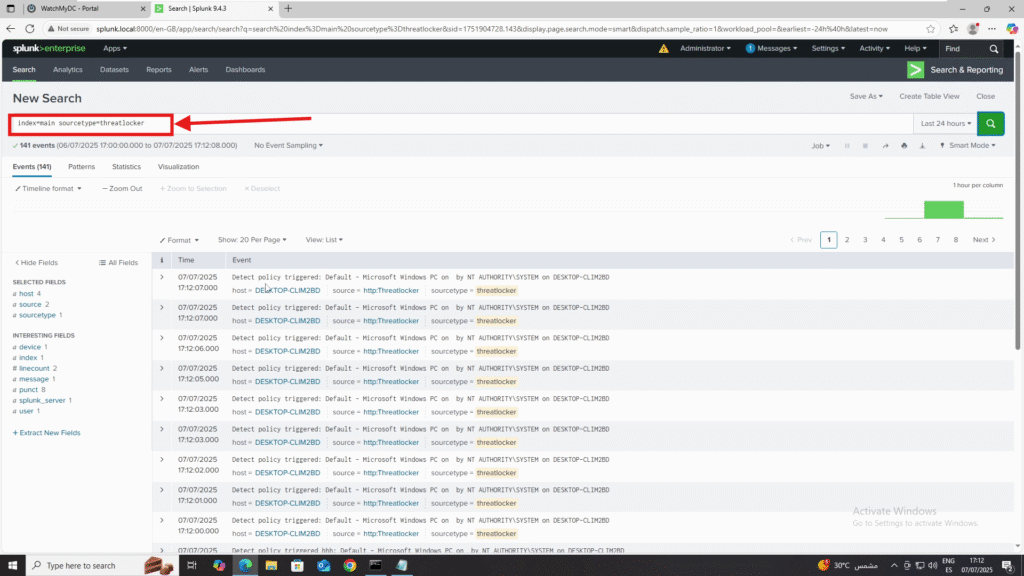Click the Search & Reporting app icon
The width and height of the screenshot is (1024, 576).
click(x=916, y=70)
